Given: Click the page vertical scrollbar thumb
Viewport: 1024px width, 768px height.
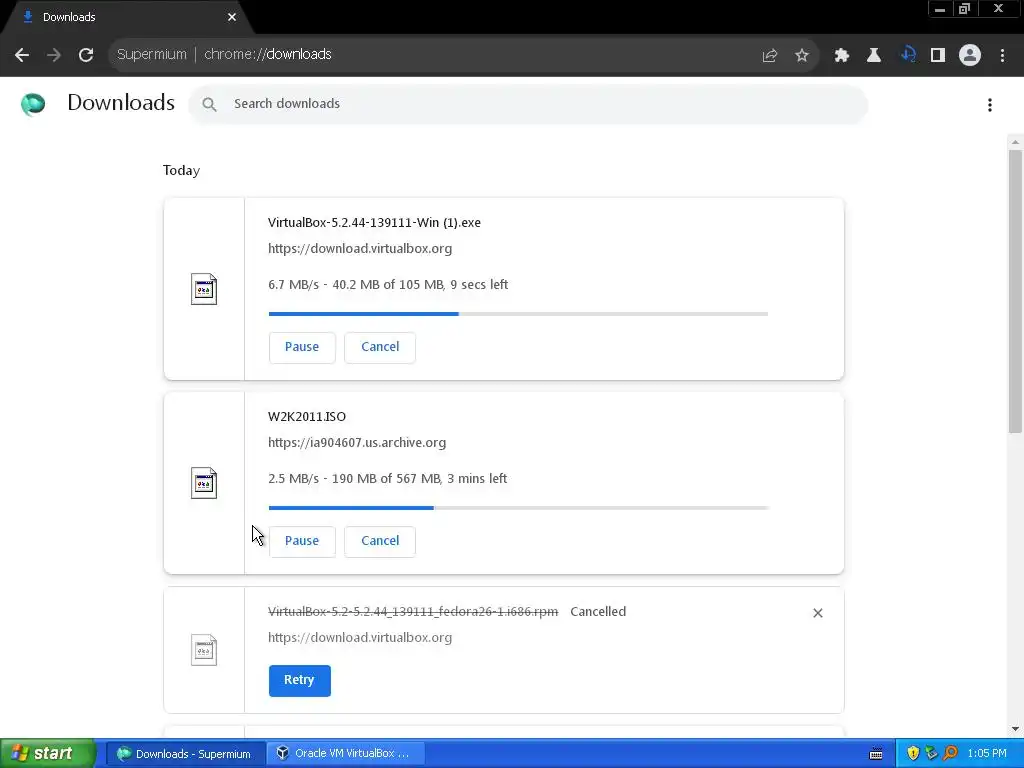Looking at the screenshot, I should [x=1016, y=291].
